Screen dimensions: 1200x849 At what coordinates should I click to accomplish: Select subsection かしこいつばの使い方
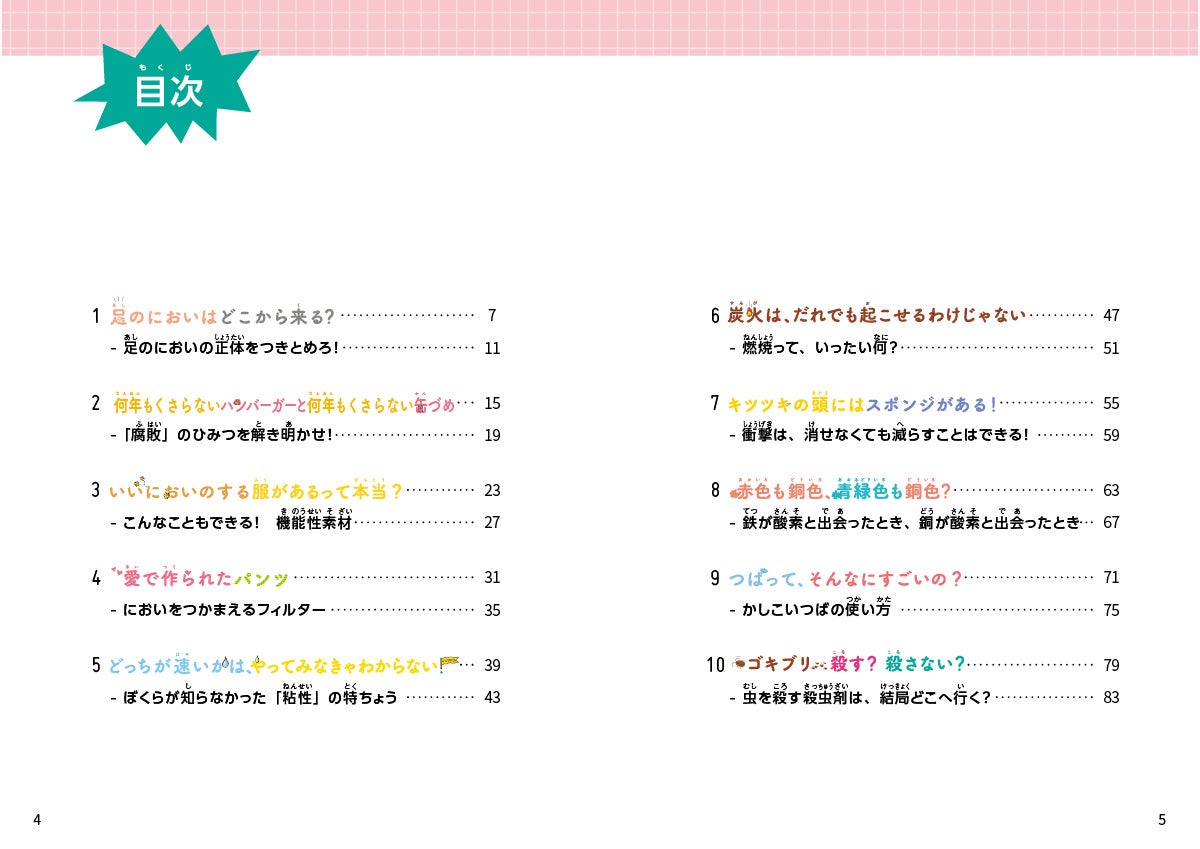816,610
